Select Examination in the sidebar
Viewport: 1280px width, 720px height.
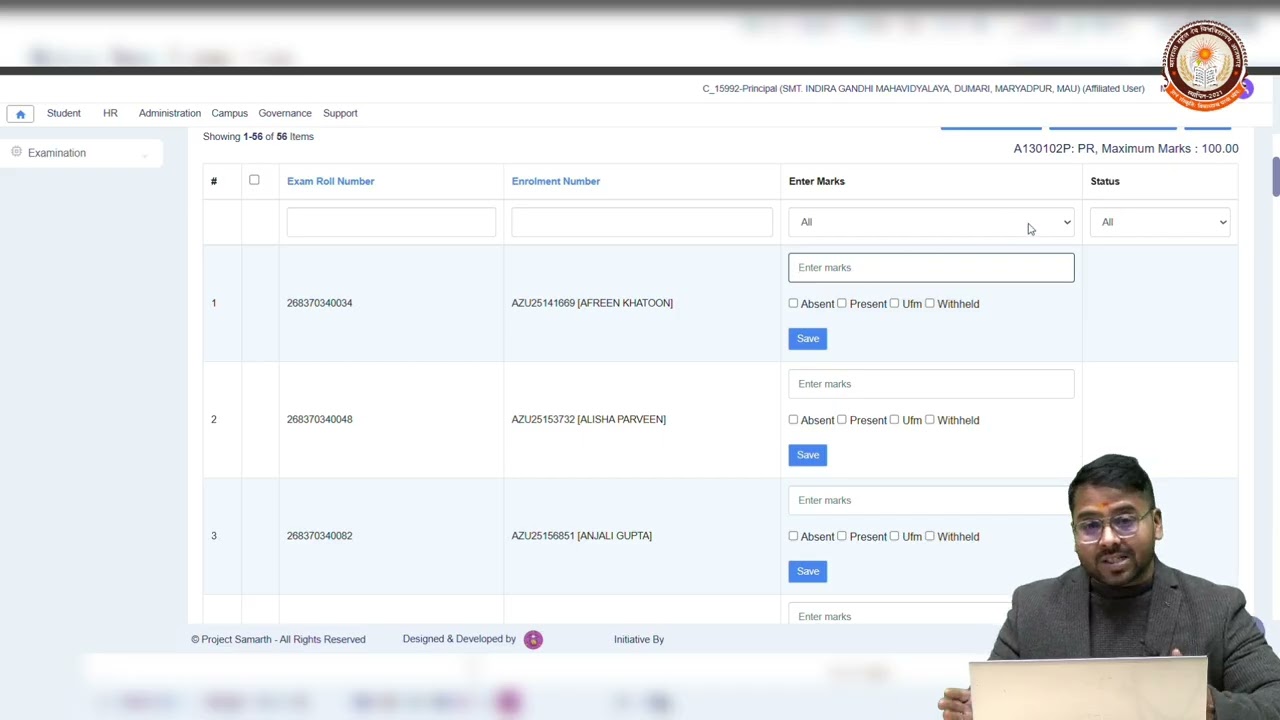point(57,153)
